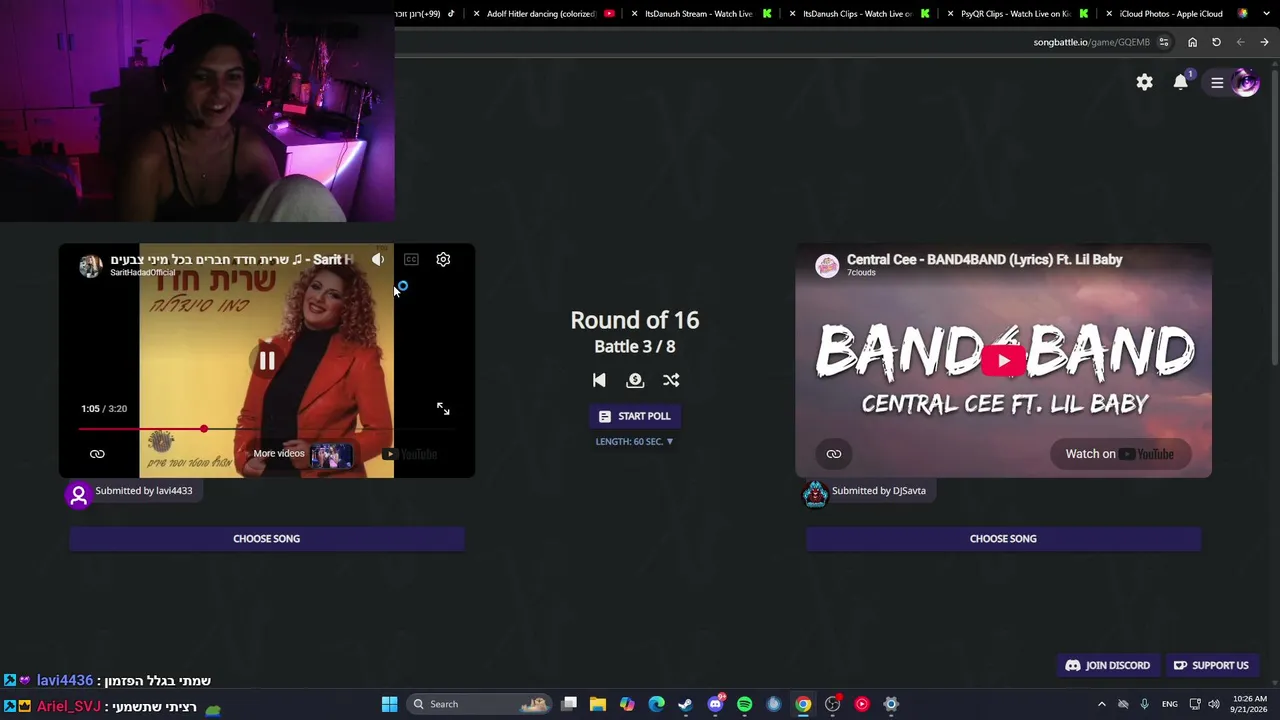Open Google Chrome from taskbar
Viewport: 1280px width, 720px height.
click(803, 704)
